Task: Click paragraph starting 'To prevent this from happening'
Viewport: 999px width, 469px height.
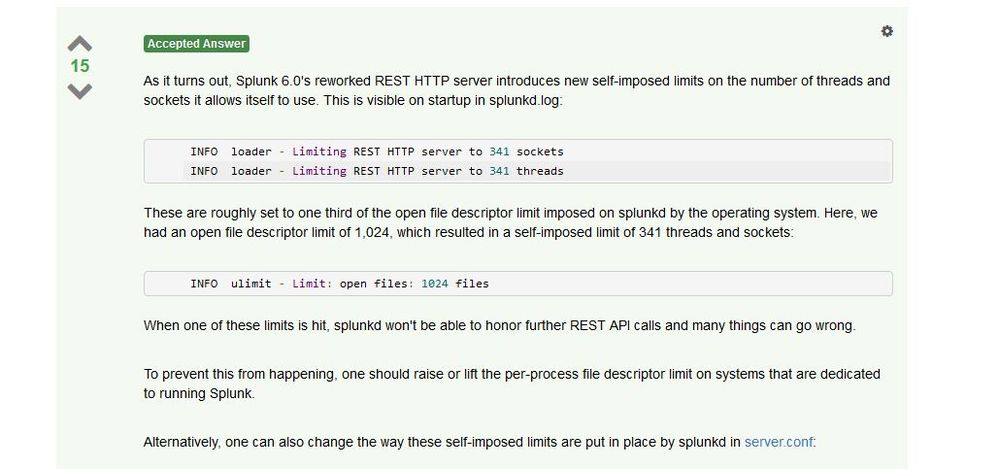Action: 512,384
